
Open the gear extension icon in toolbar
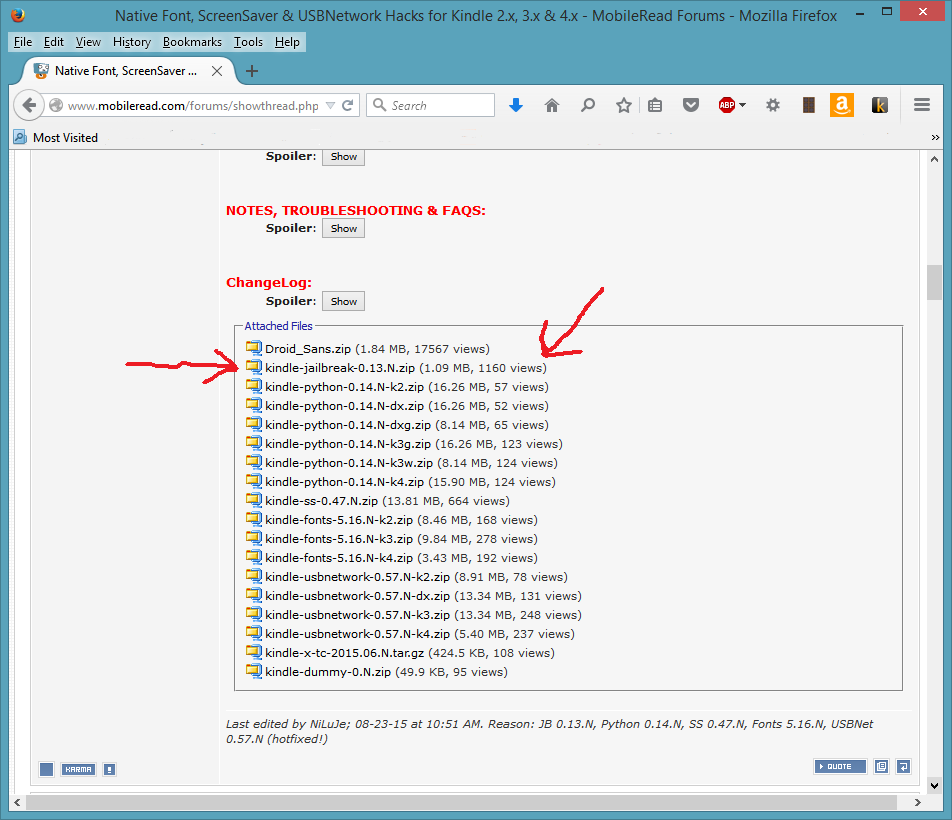click(772, 106)
